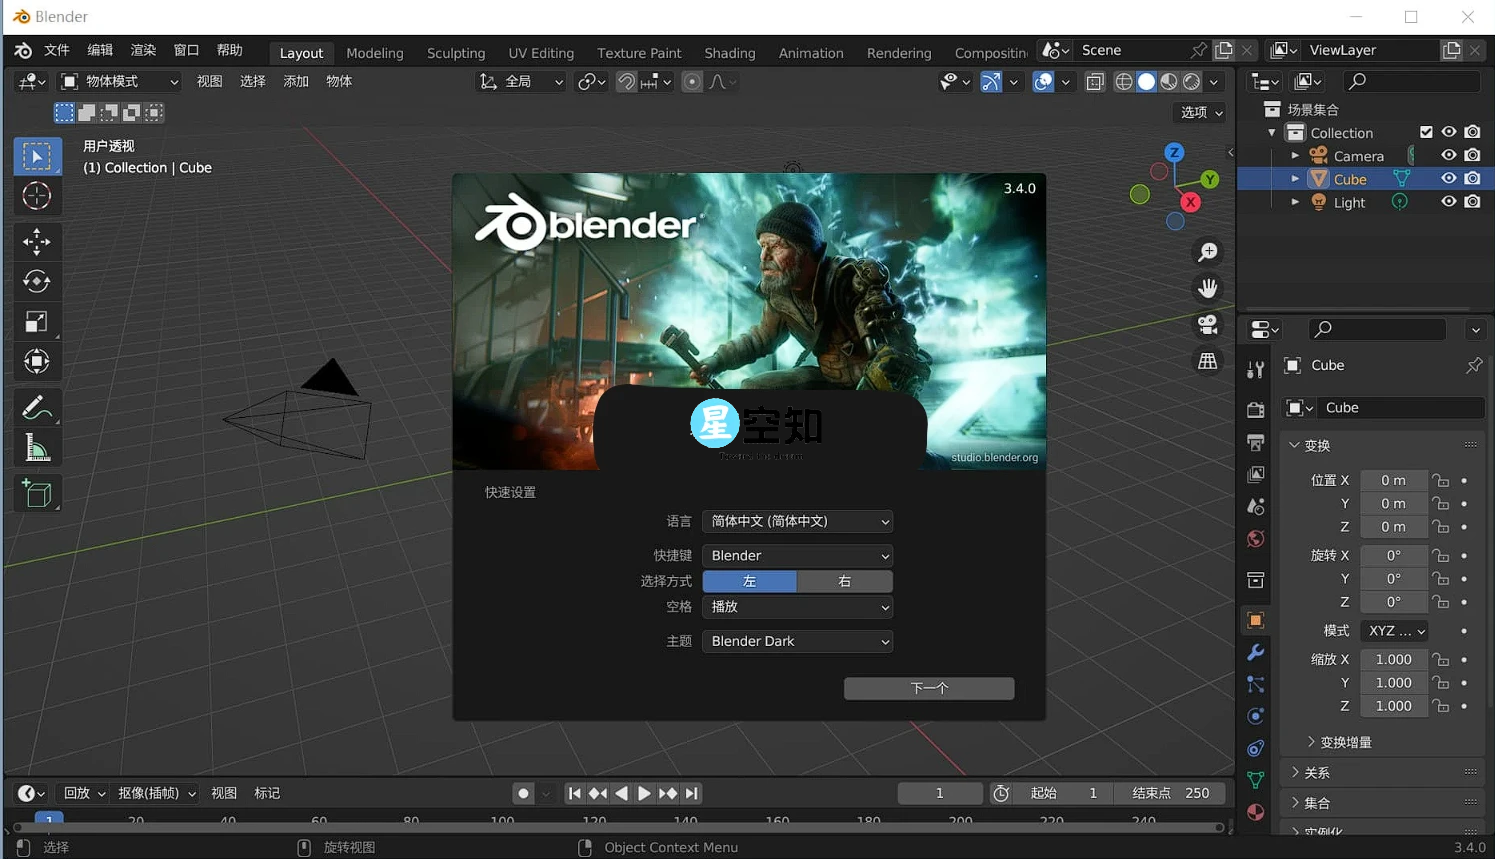Toggle lock on 位置 X
Viewport: 1495px width, 859px height.
tap(1440, 480)
